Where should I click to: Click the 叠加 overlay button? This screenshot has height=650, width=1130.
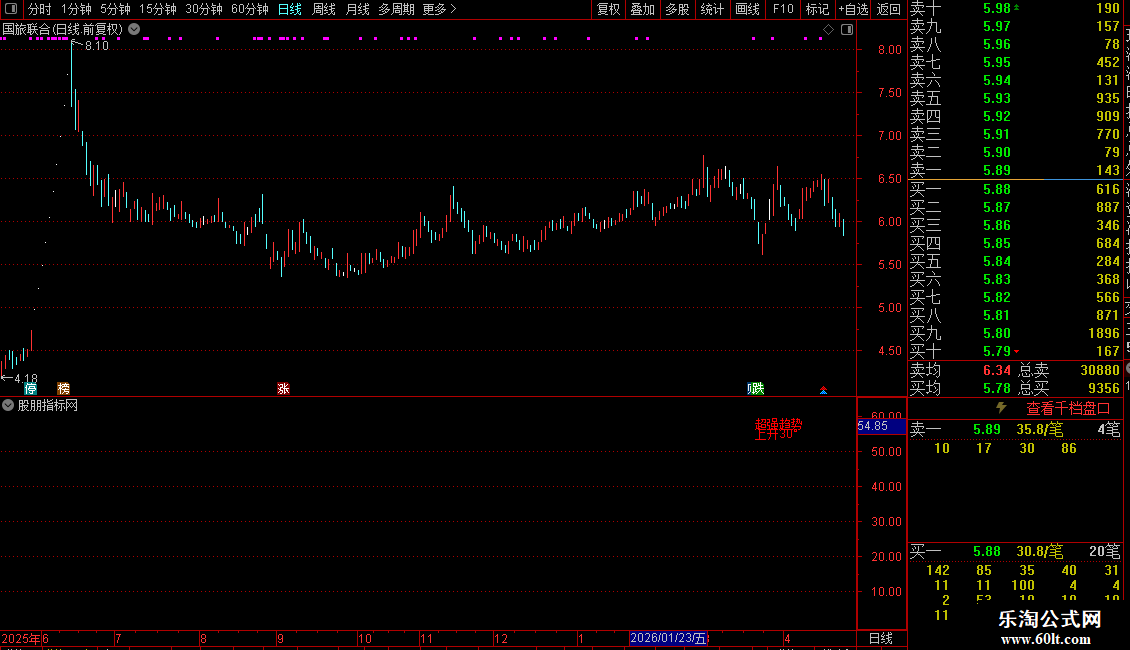(642, 9)
